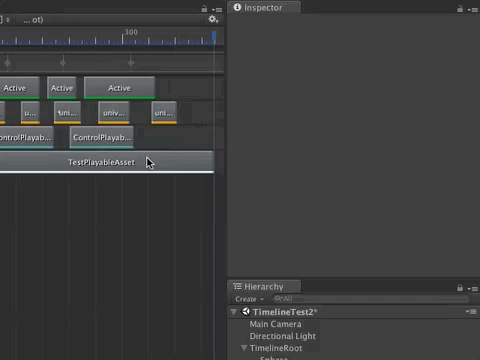Click the magnifier icon in Hierarchy search
This screenshot has height=360, width=480.
coord(278,299)
